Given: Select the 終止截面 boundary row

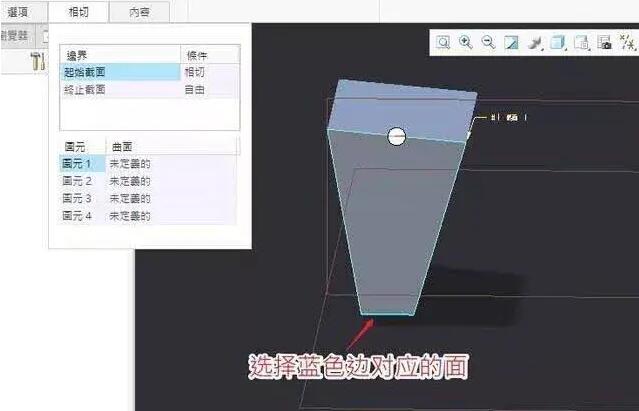Looking at the screenshot, I should [120, 89].
